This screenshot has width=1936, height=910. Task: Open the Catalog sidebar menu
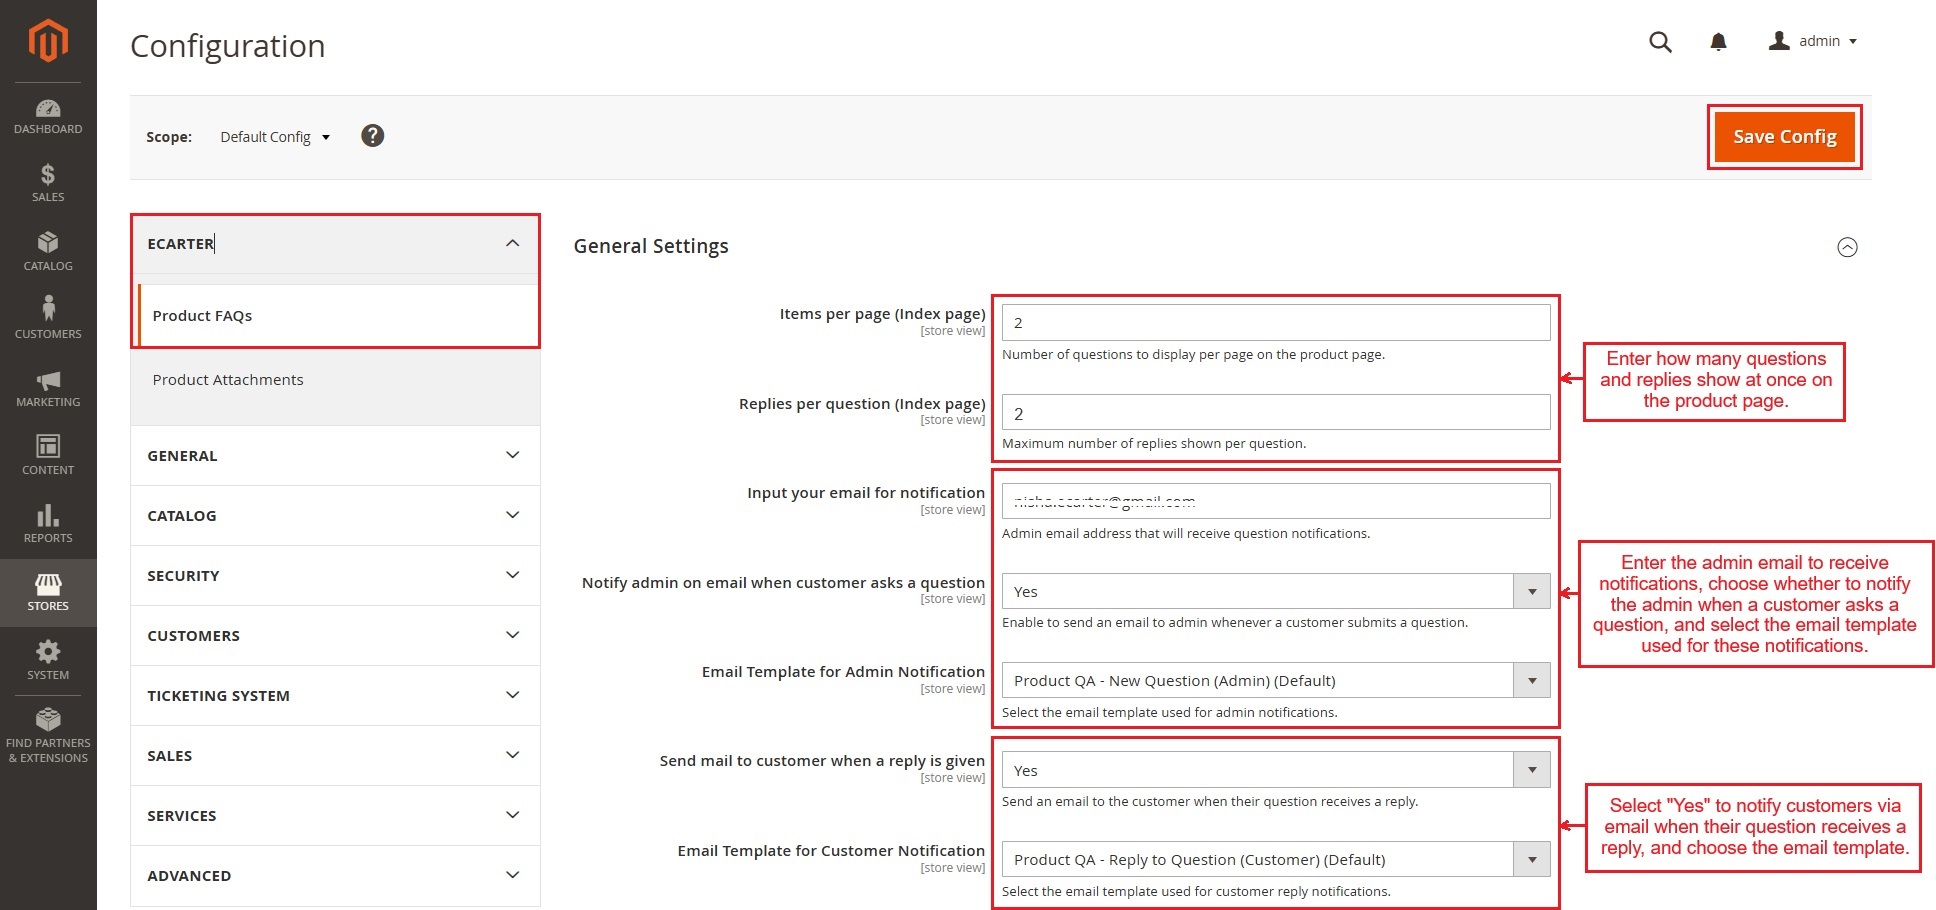click(48, 252)
